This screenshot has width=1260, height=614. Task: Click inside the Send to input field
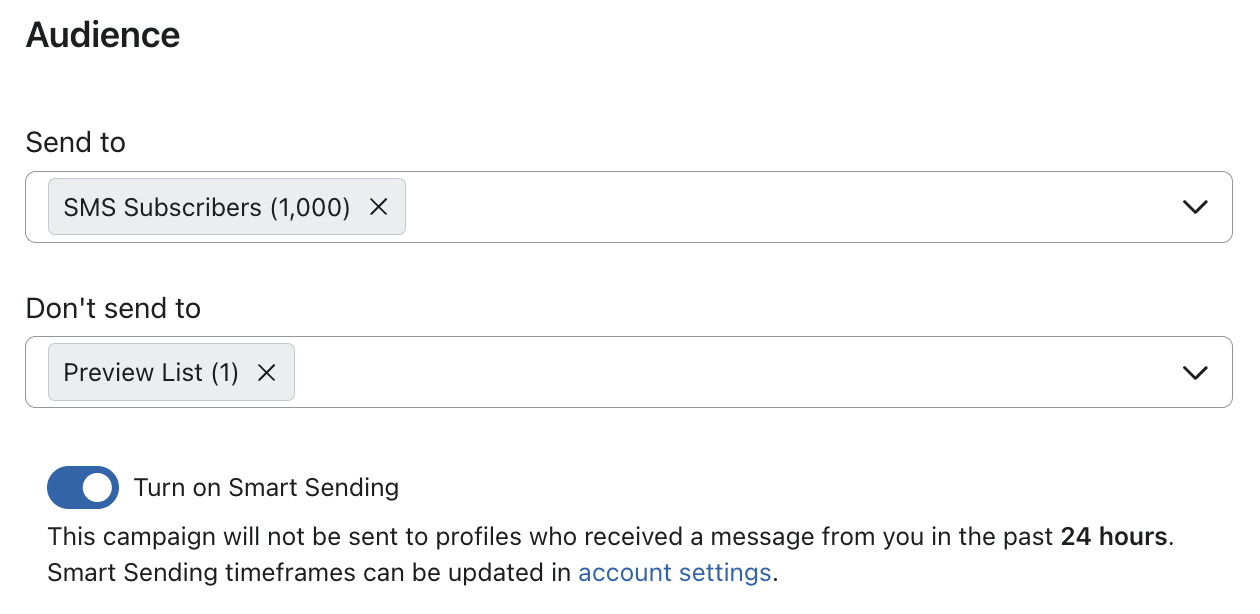click(x=700, y=207)
